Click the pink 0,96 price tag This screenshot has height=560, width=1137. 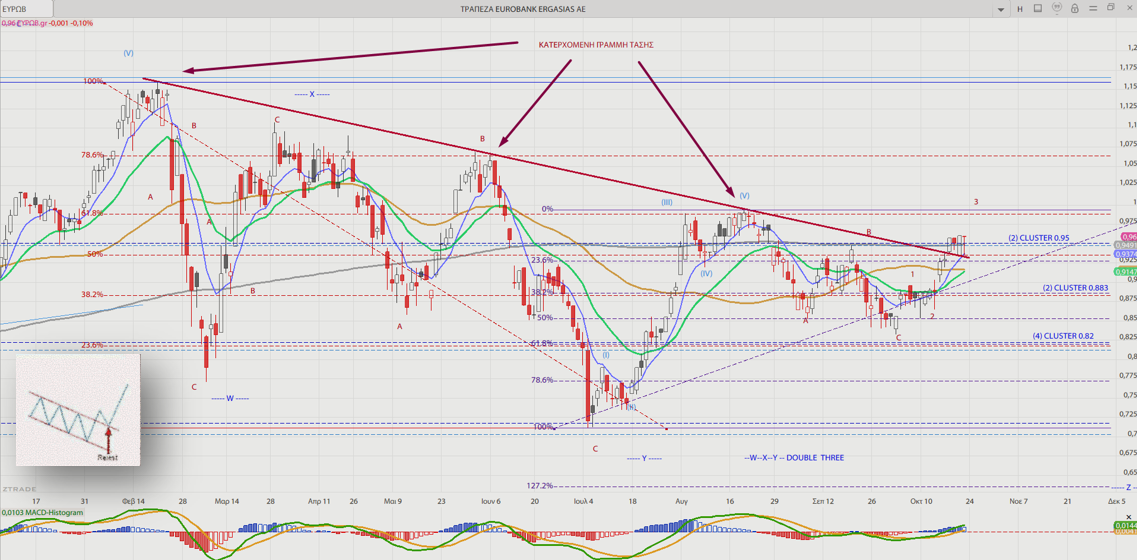click(1128, 237)
